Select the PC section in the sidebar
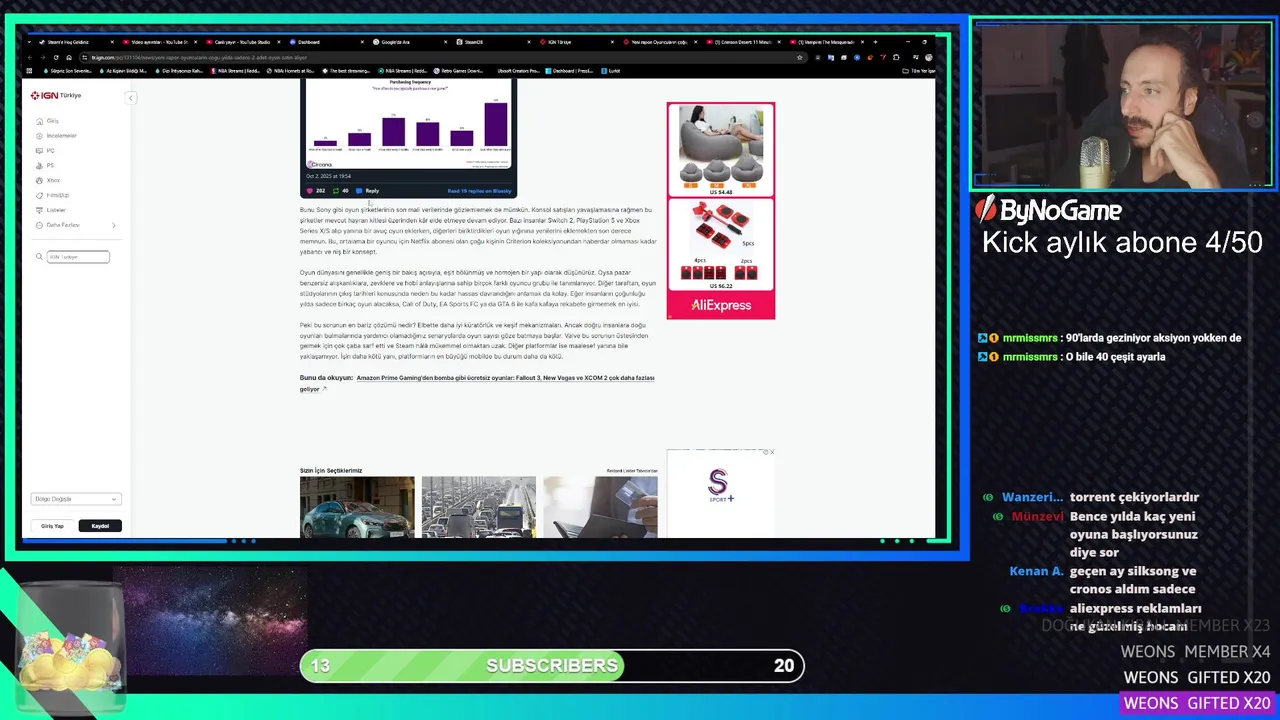The height and width of the screenshot is (720, 1280). [x=46, y=151]
